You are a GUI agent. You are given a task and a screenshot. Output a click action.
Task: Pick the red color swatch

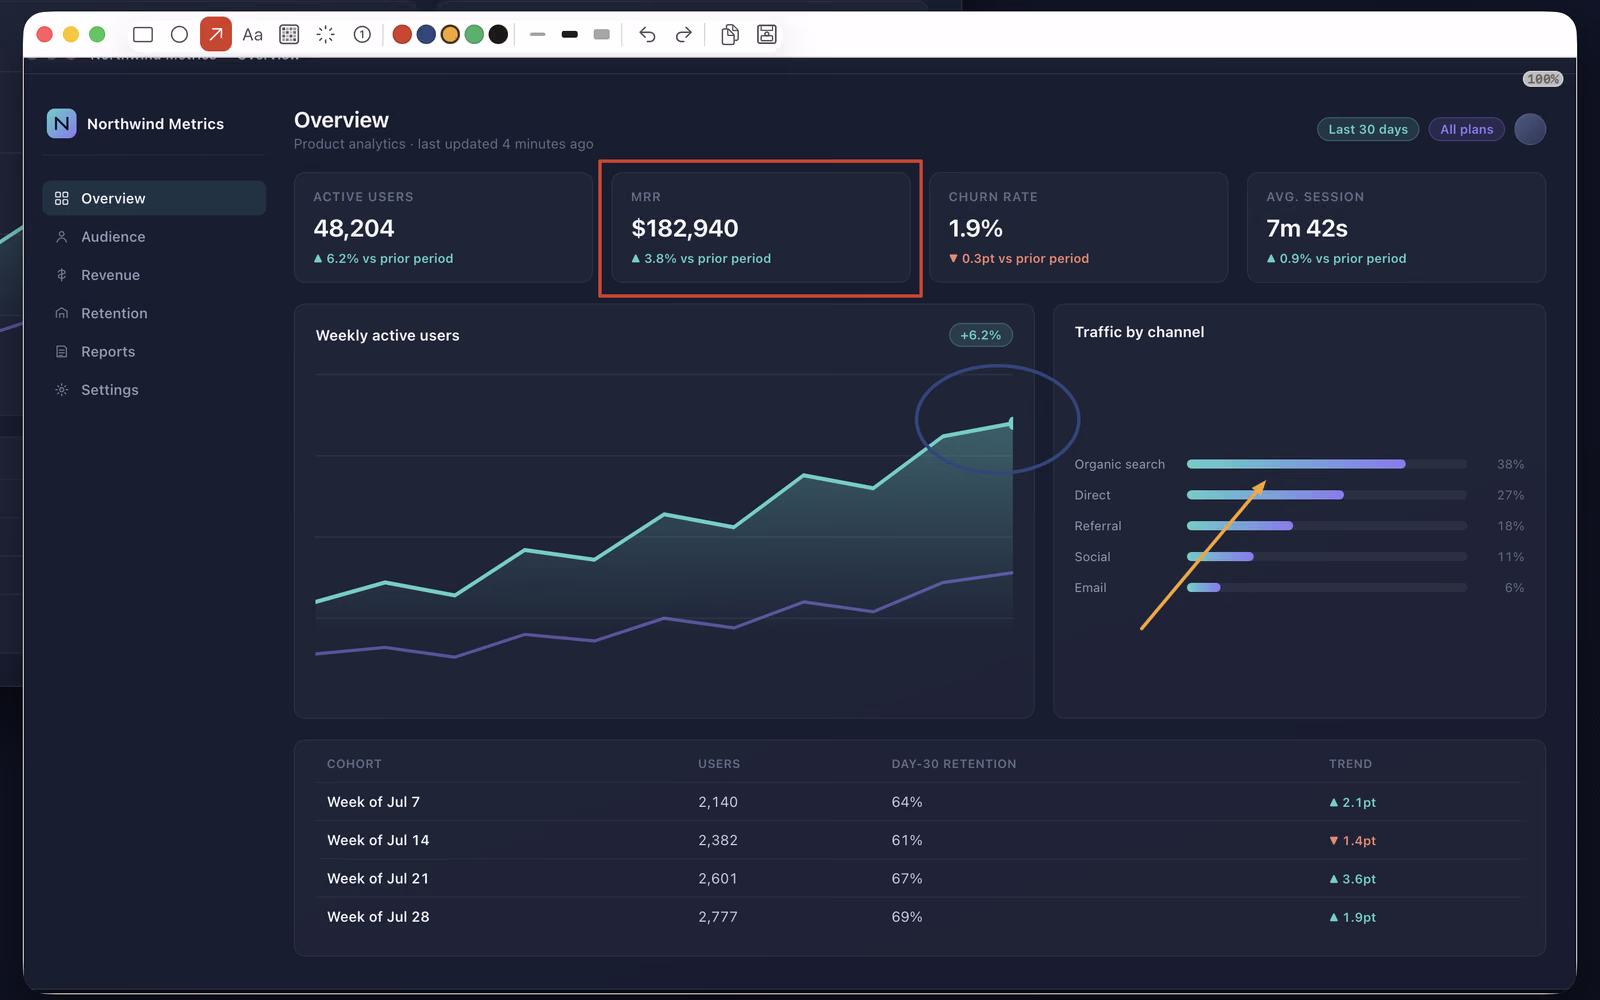point(402,35)
